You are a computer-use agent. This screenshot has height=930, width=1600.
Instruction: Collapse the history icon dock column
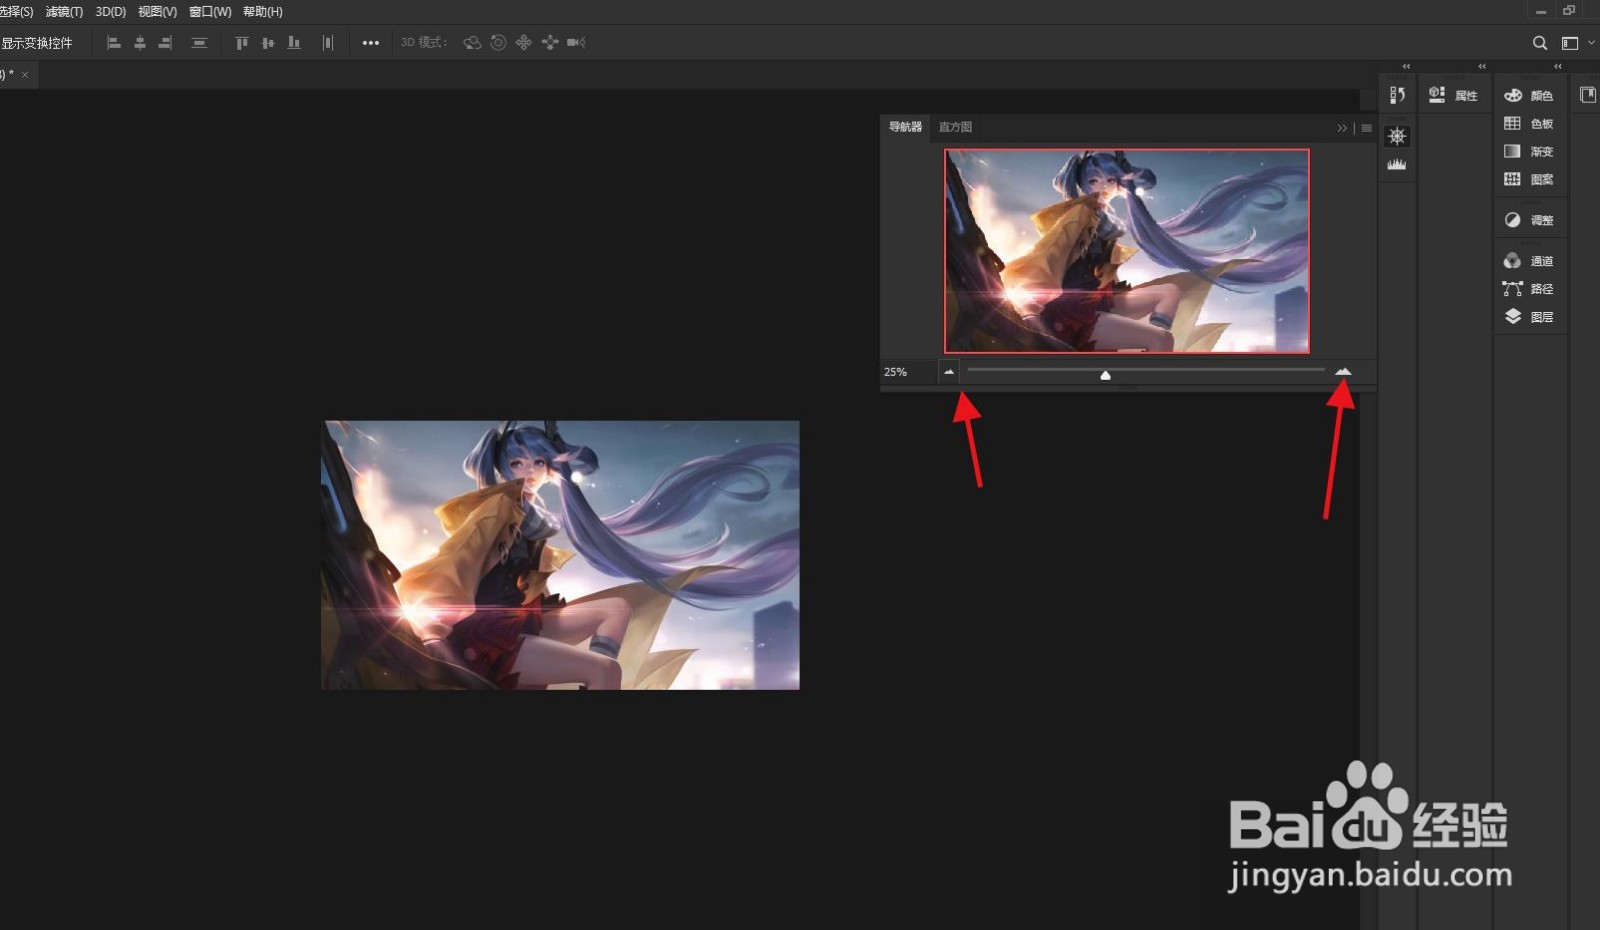[x=1406, y=66]
